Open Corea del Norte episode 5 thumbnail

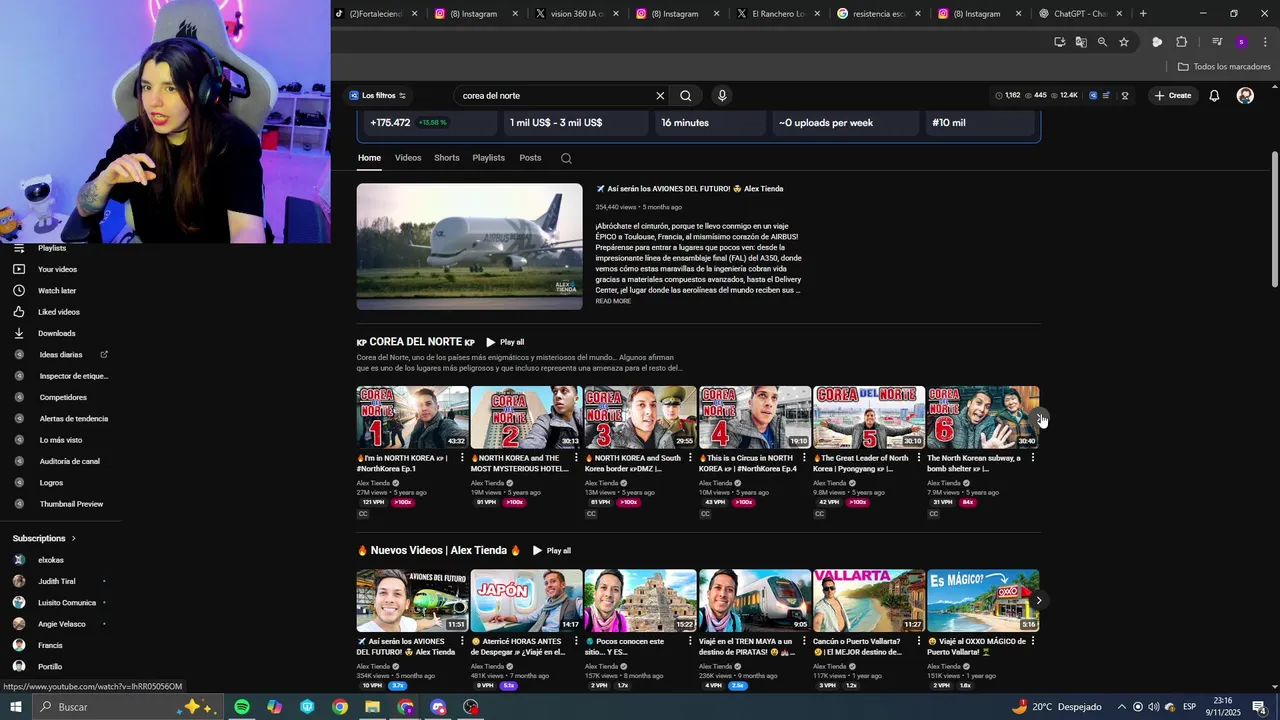pyautogui.click(x=868, y=417)
